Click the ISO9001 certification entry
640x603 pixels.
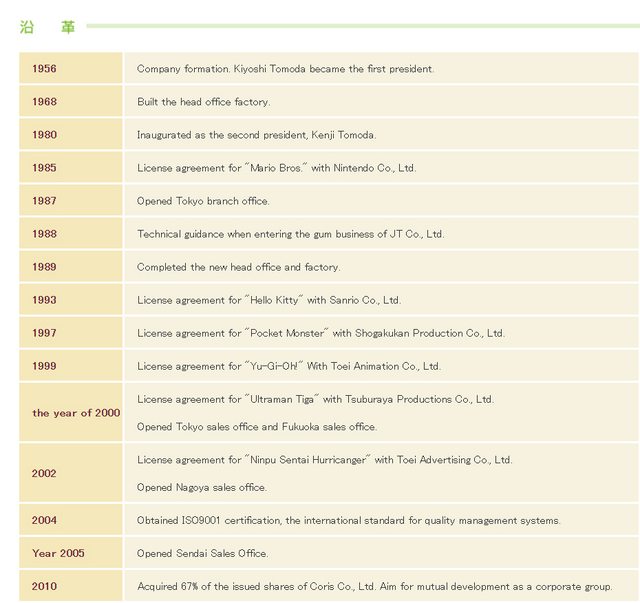tap(349, 520)
